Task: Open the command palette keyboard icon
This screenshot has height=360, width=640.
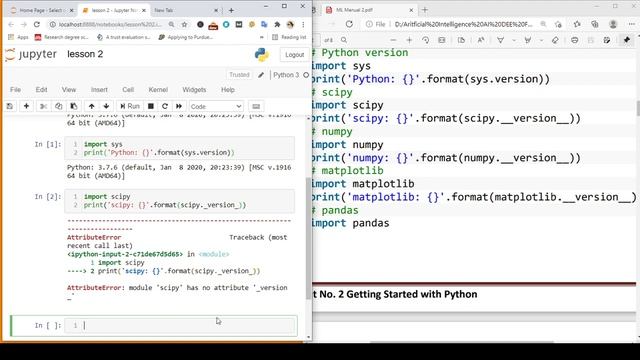Action: point(256,107)
